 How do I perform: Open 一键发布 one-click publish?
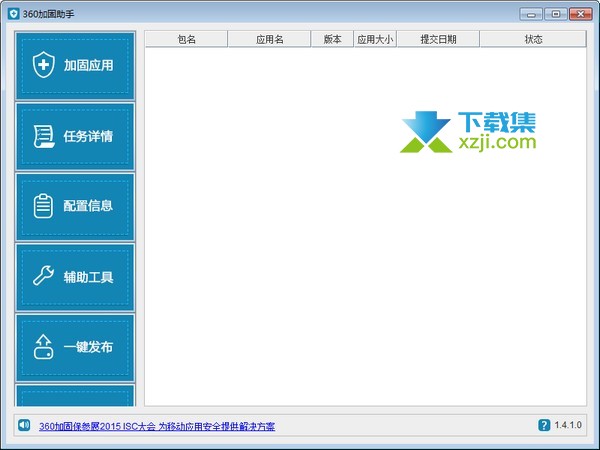pyautogui.click(x=75, y=347)
